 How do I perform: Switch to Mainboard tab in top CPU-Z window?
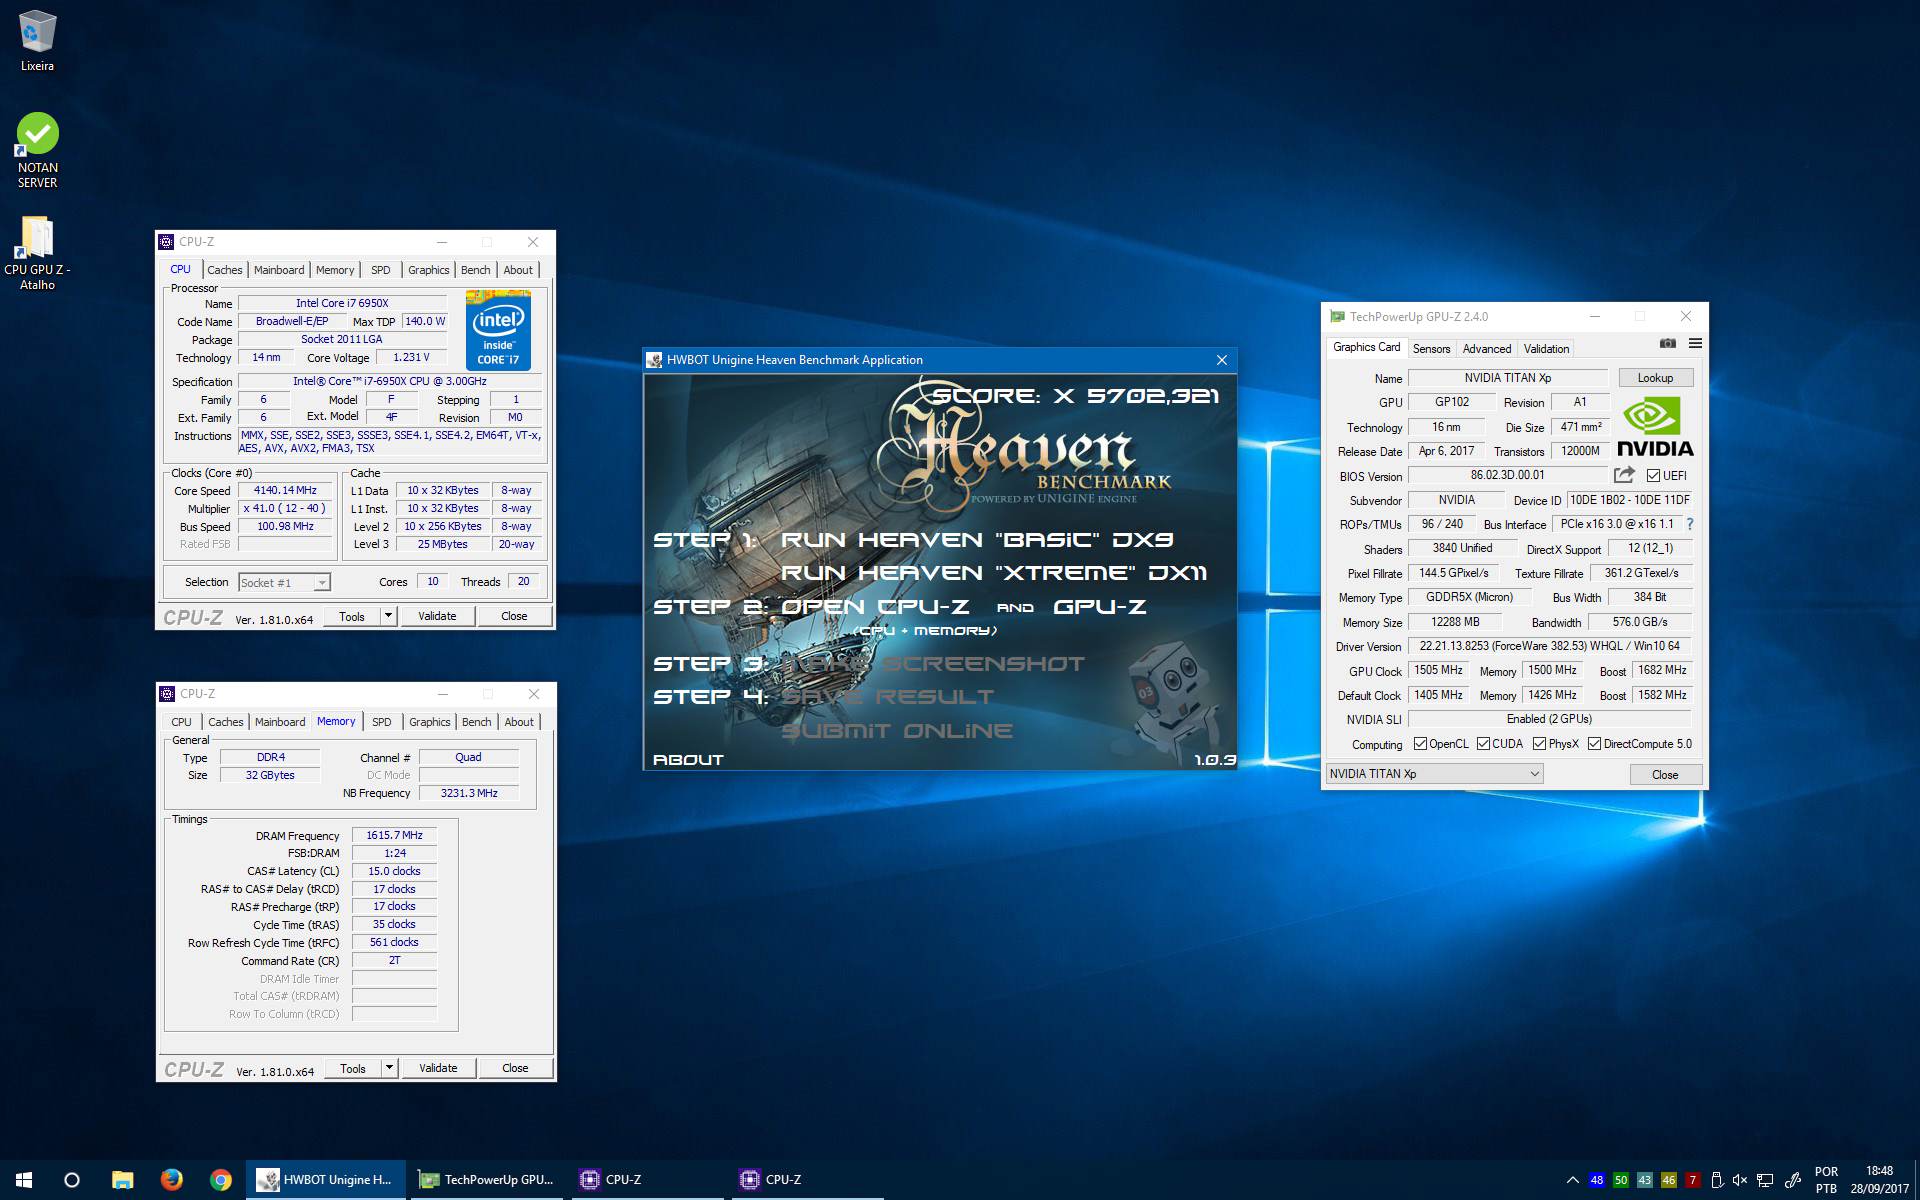click(x=279, y=270)
